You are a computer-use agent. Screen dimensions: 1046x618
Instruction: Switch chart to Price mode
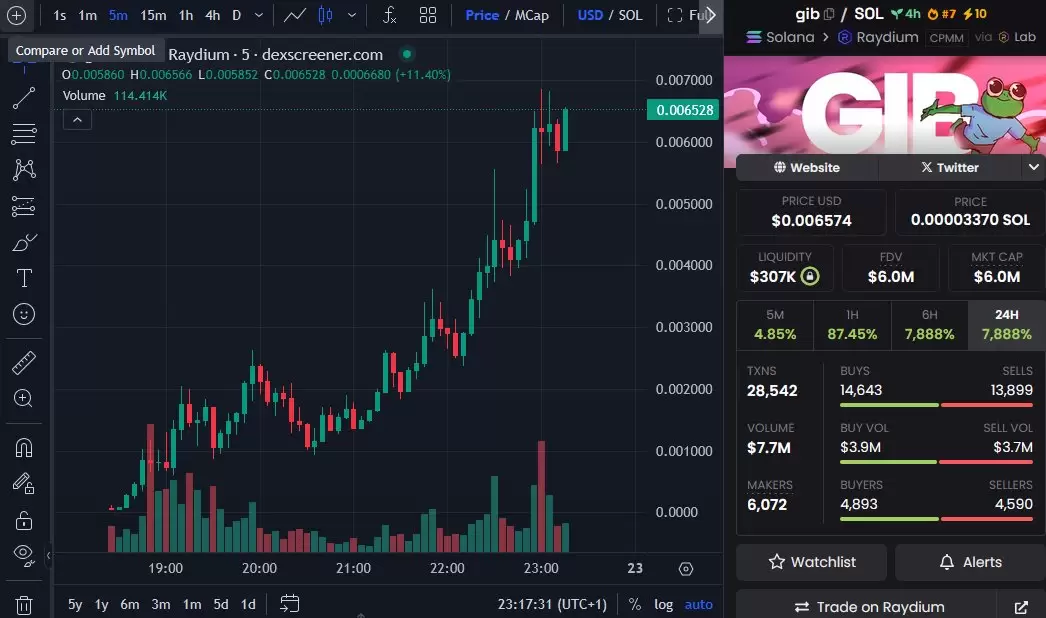(x=482, y=15)
